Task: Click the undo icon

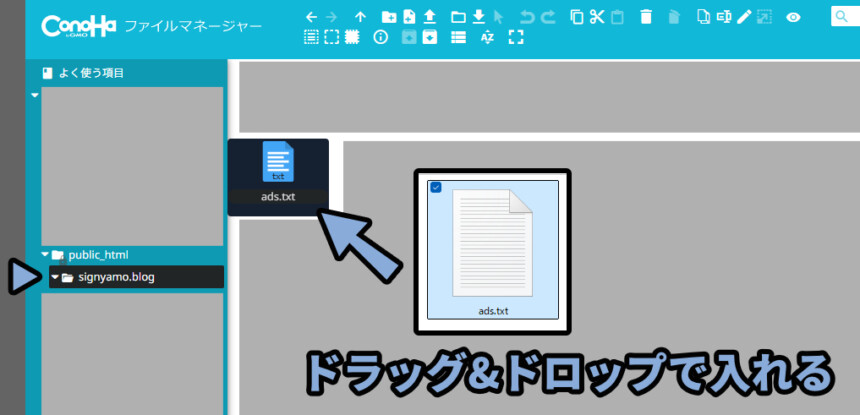Action: (527, 17)
